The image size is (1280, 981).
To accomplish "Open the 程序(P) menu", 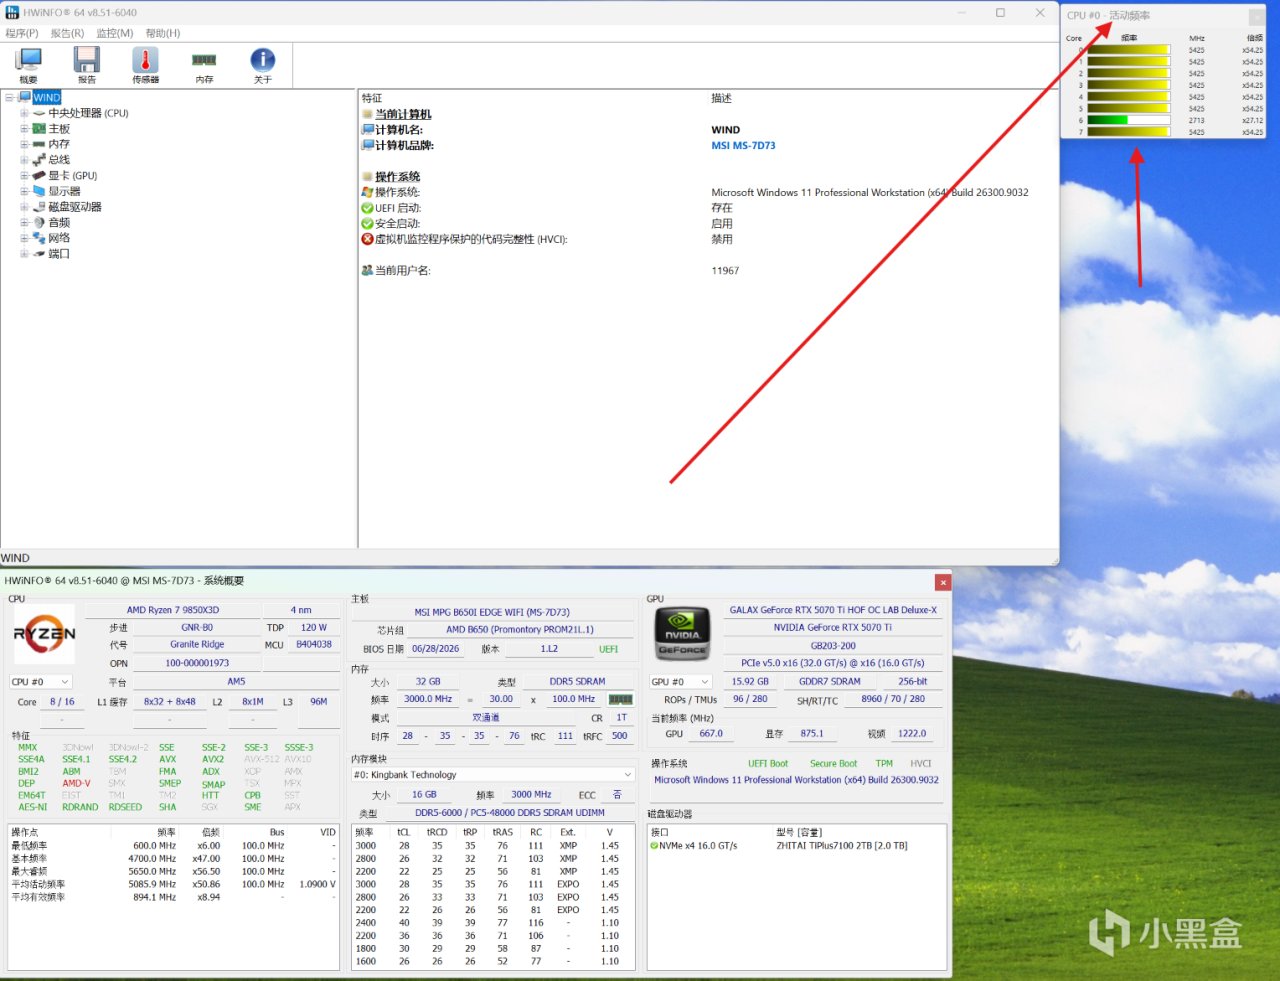I will [22, 33].
